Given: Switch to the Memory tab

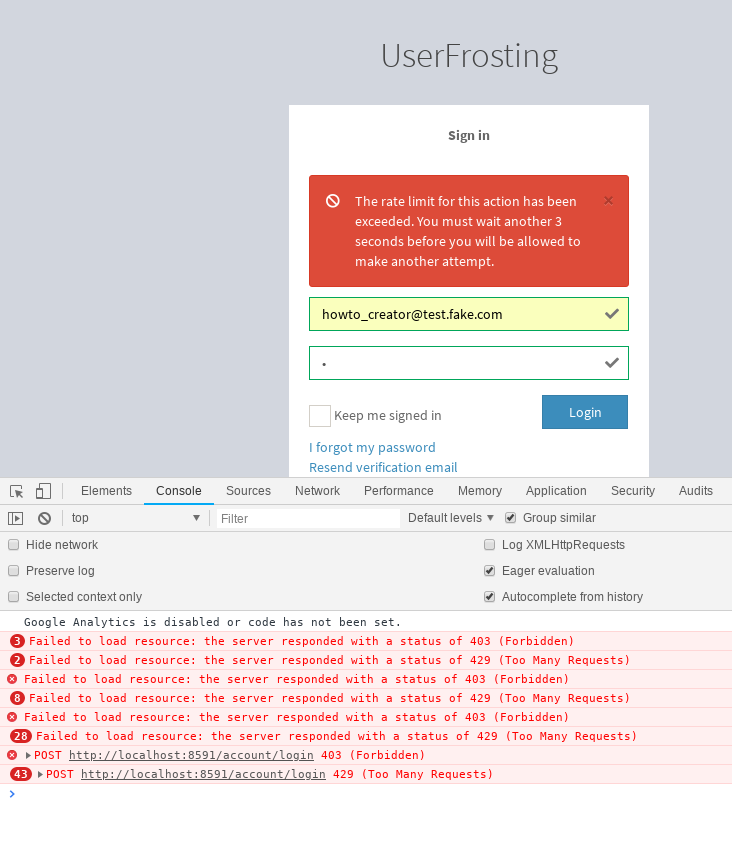Looking at the screenshot, I should coord(479,491).
